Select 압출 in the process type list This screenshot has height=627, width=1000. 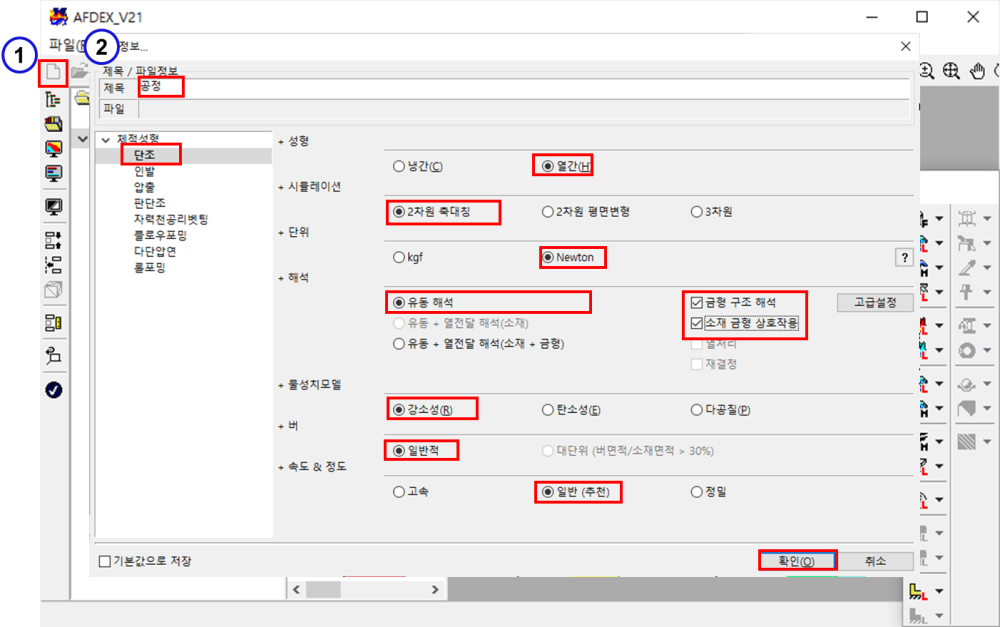point(144,187)
